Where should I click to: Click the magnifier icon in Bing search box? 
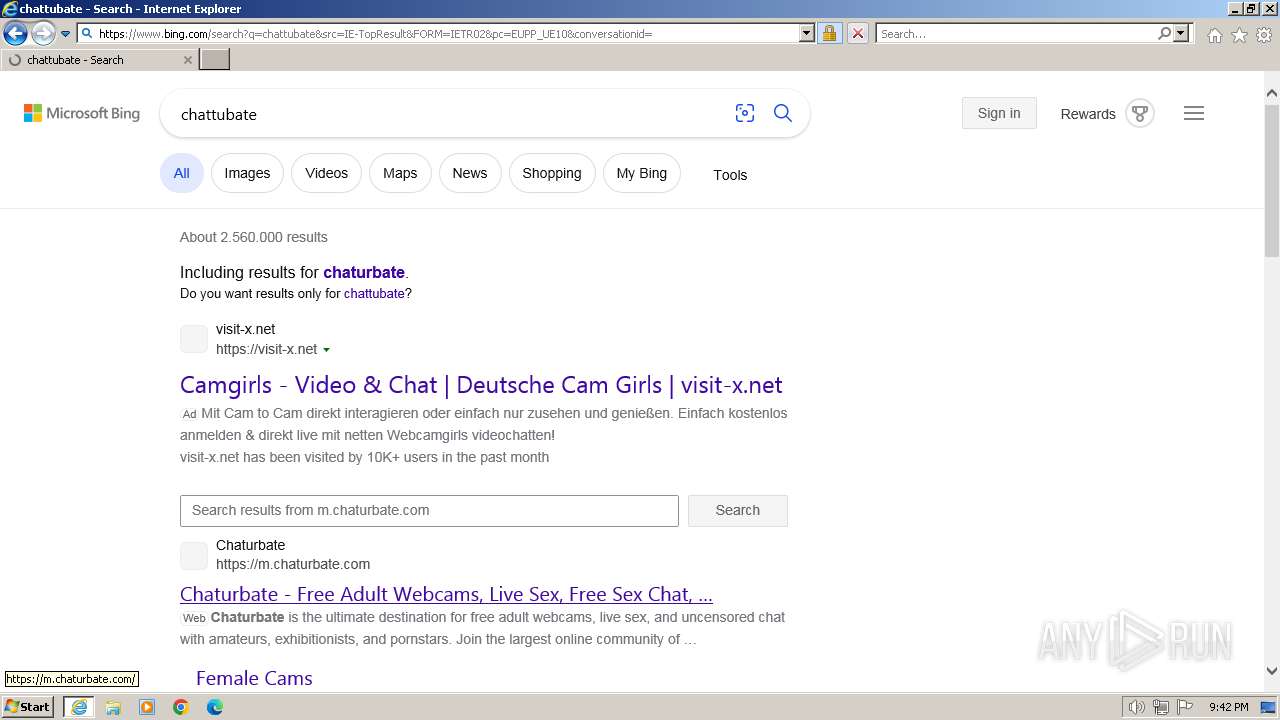(x=783, y=113)
